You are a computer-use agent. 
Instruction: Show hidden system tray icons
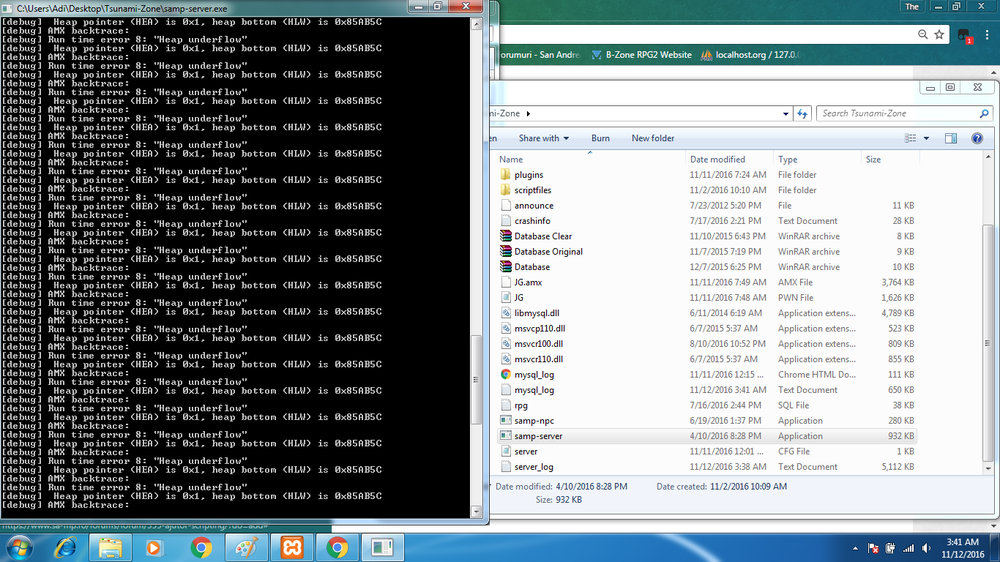855,548
